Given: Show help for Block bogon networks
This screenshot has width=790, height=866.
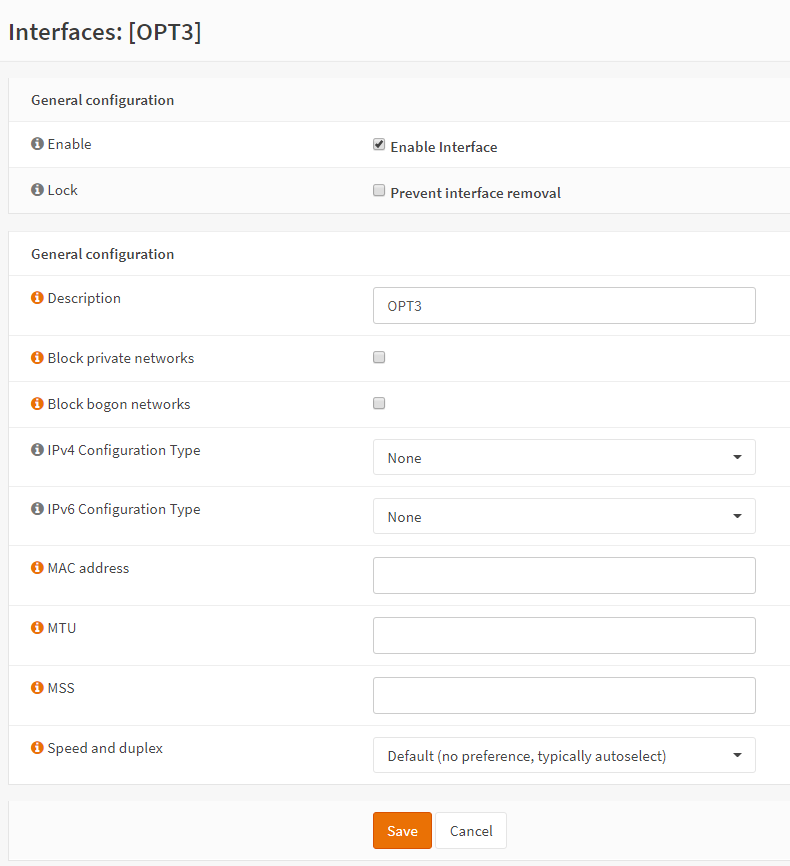Looking at the screenshot, I should (38, 404).
